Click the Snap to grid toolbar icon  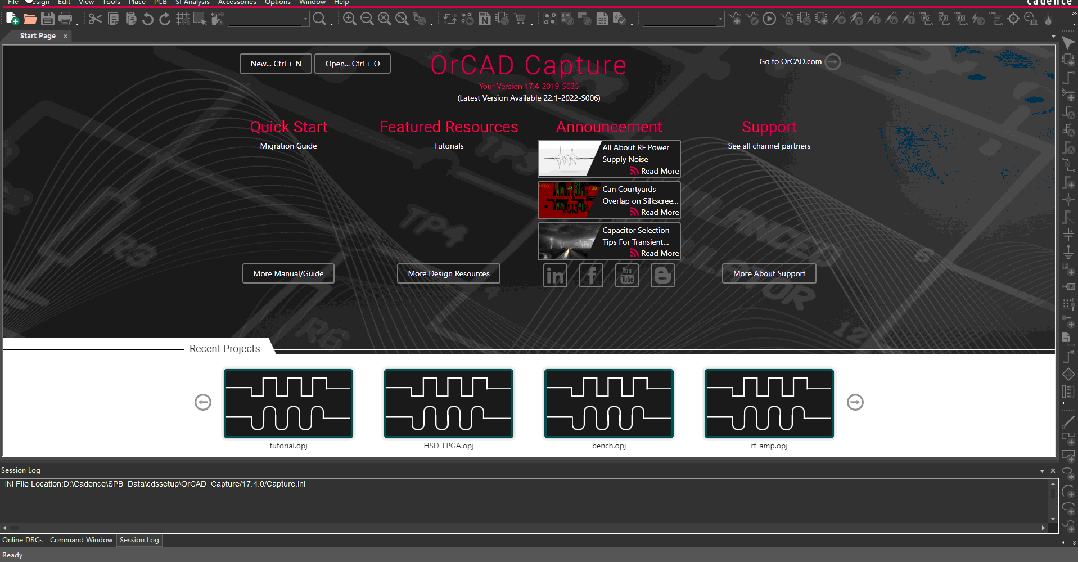point(183,19)
